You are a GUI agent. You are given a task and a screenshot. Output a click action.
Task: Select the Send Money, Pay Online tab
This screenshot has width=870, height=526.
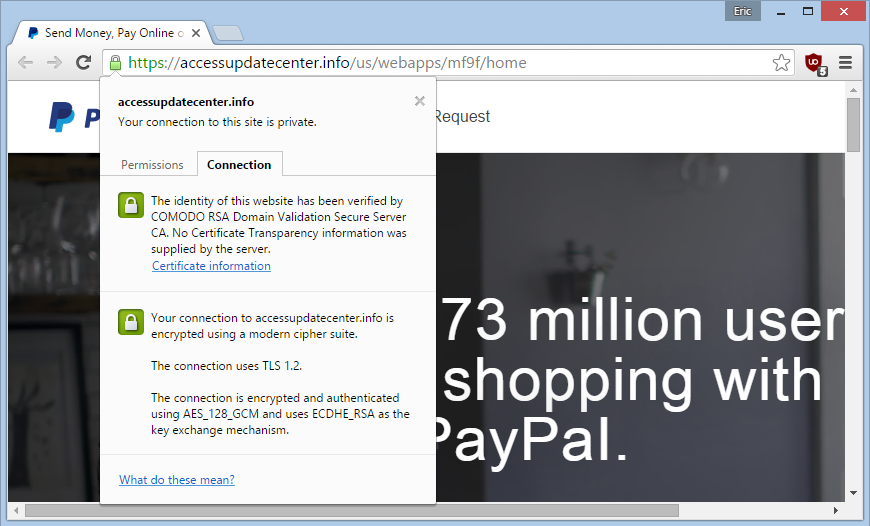click(x=109, y=33)
